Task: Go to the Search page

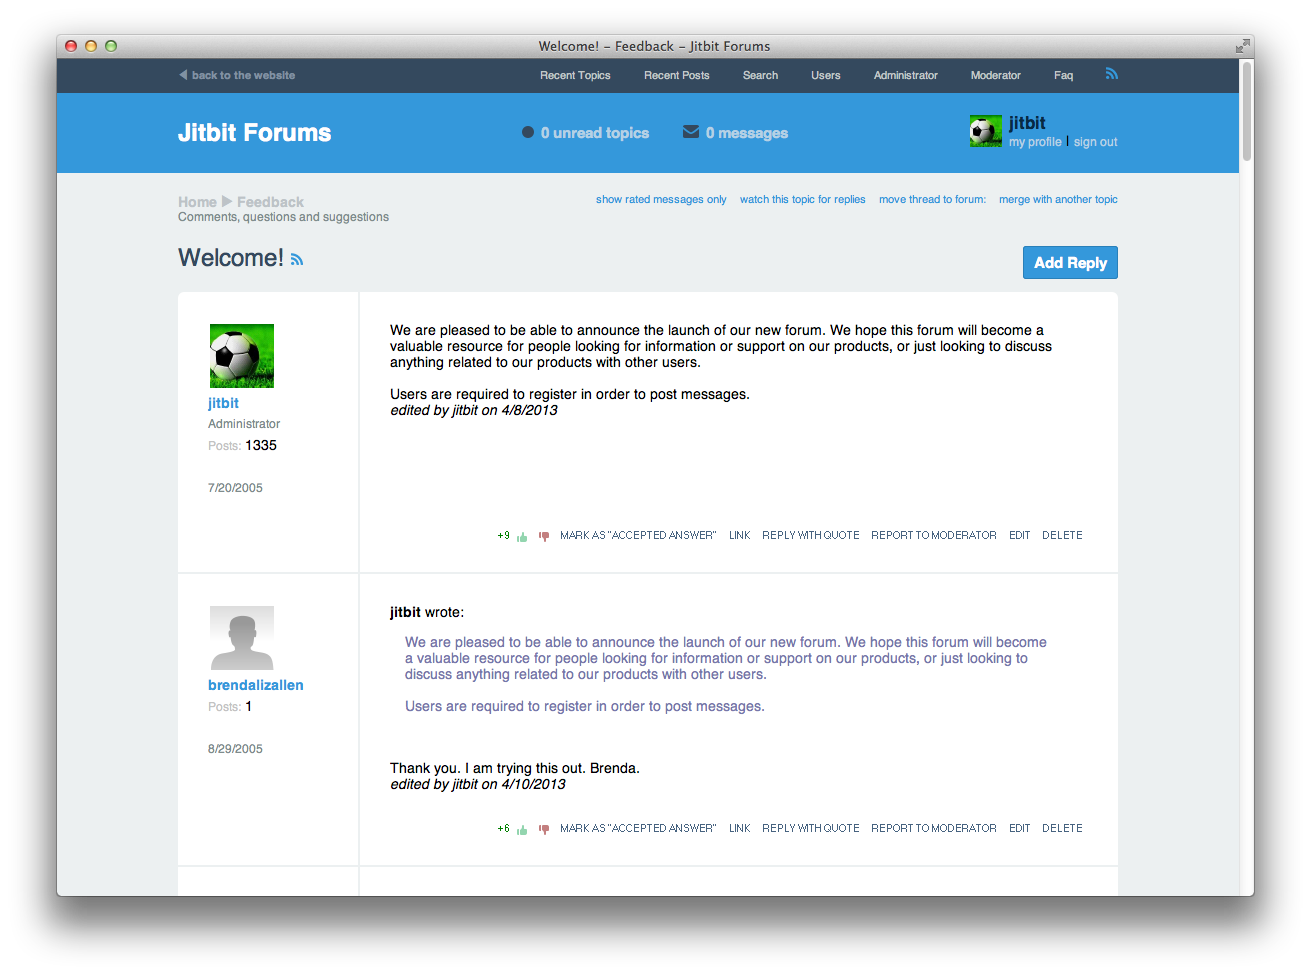Action: [760, 75]
